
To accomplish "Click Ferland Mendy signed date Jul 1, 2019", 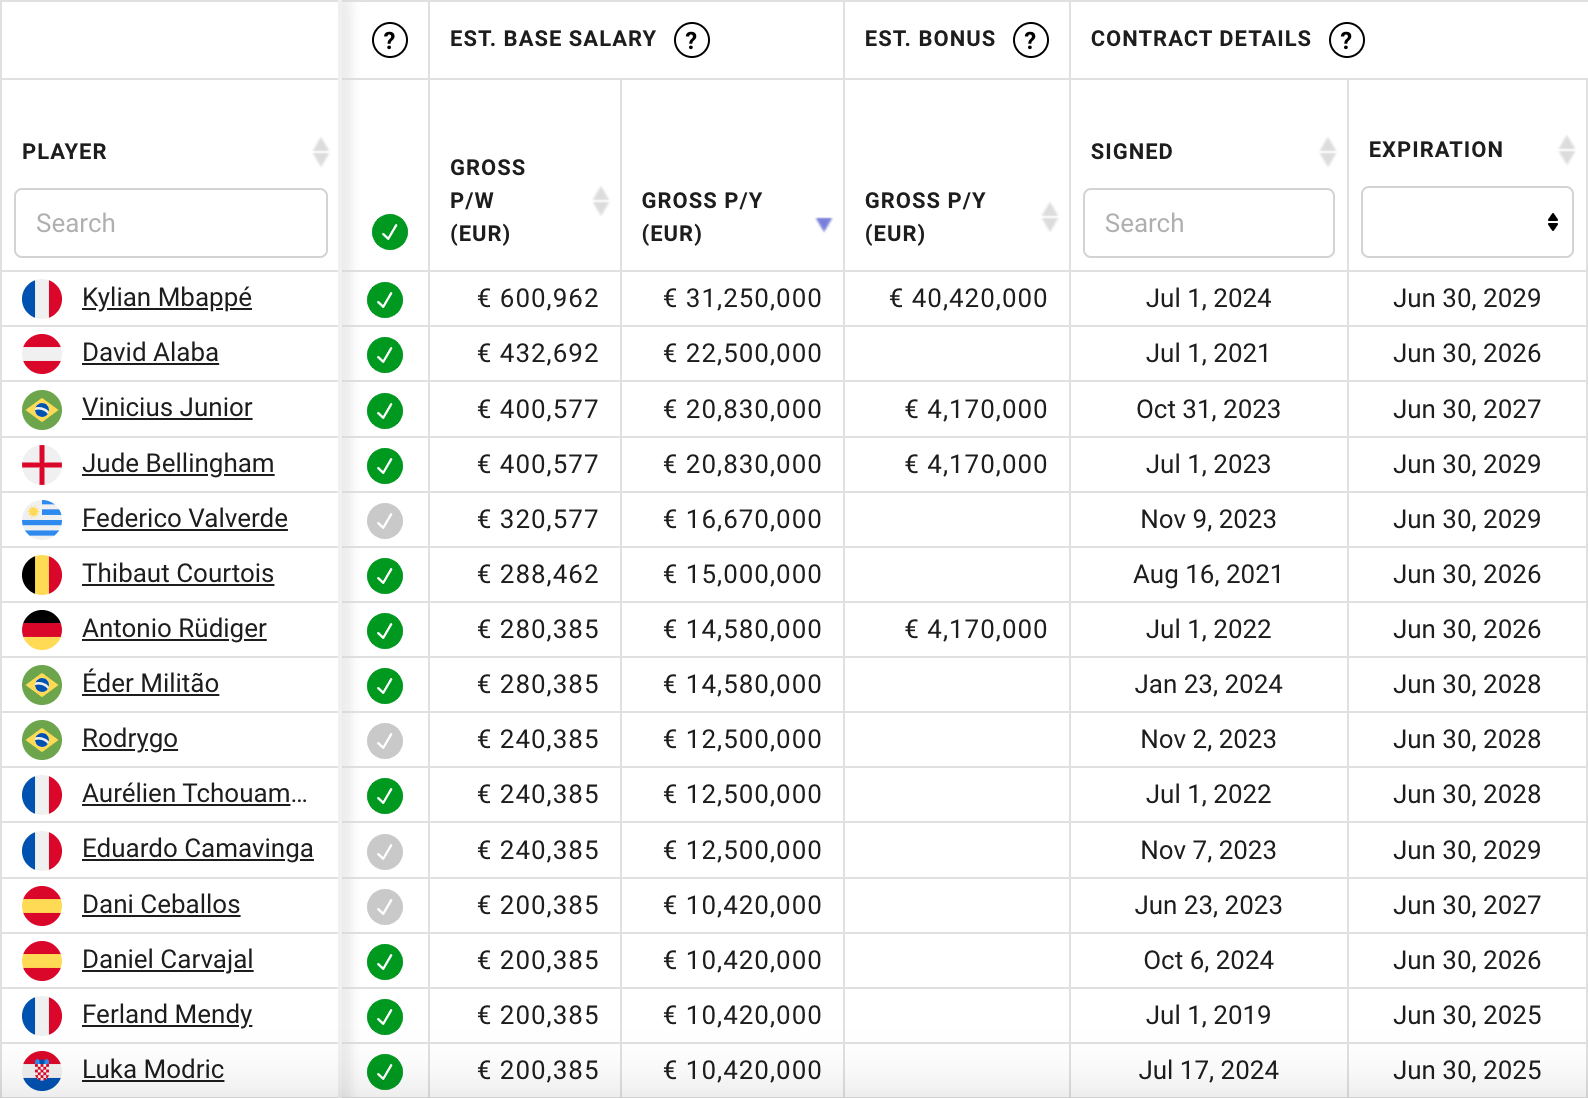I will coord(1208,1016).
